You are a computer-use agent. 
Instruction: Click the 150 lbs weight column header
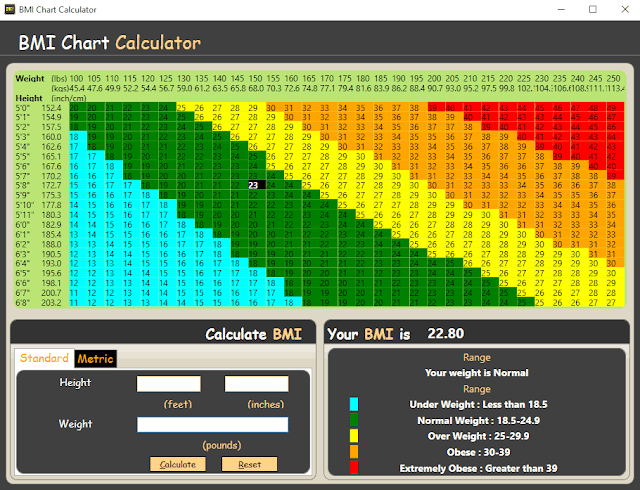coord(256,78)
